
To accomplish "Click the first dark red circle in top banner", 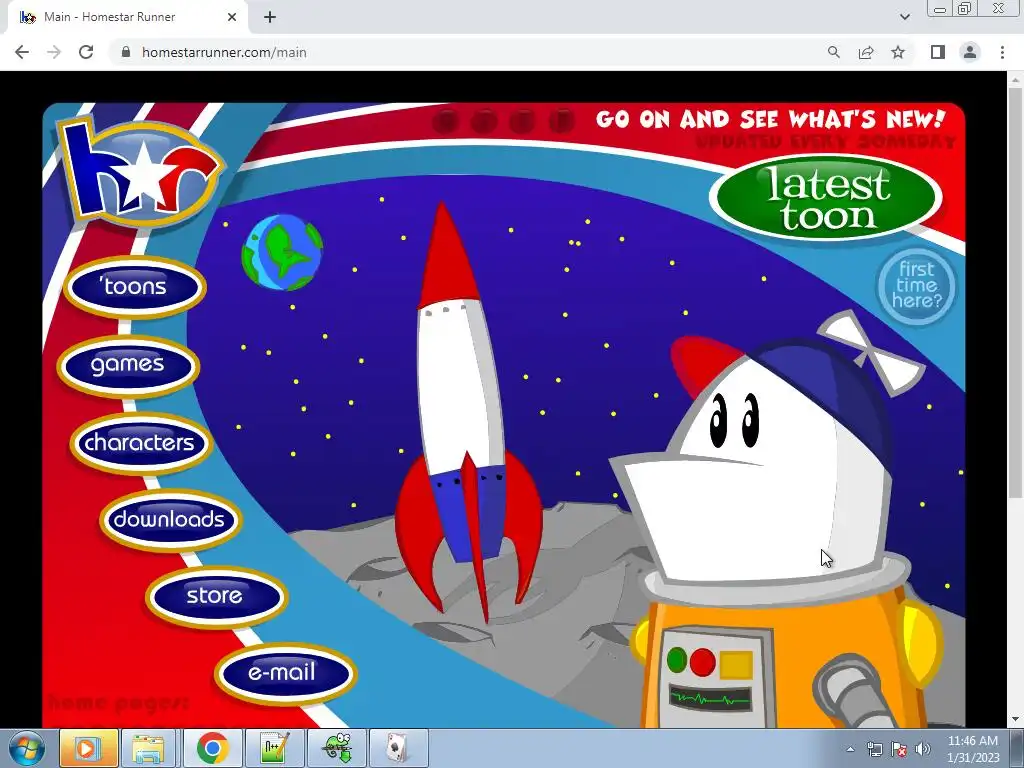I will click(x=445, y=121).
